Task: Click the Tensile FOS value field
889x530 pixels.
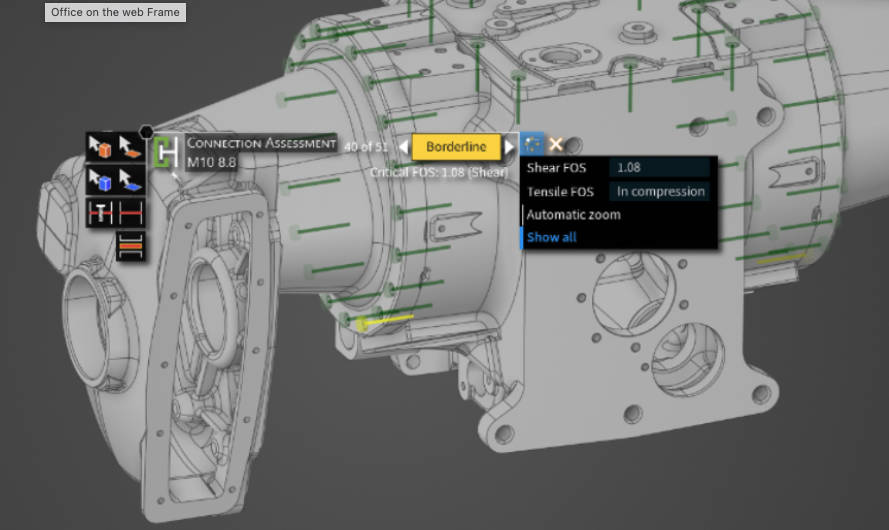Action: (x=660, y=191)
